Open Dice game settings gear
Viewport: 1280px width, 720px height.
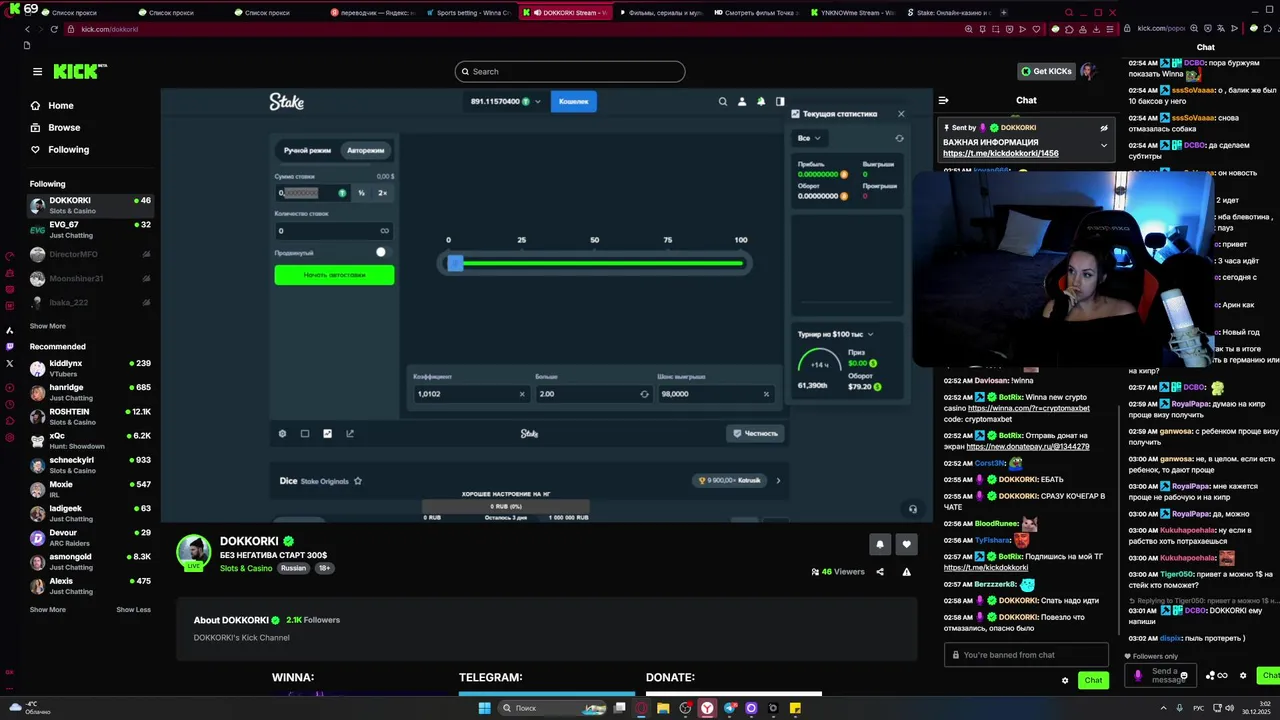[x=282, y=434]
